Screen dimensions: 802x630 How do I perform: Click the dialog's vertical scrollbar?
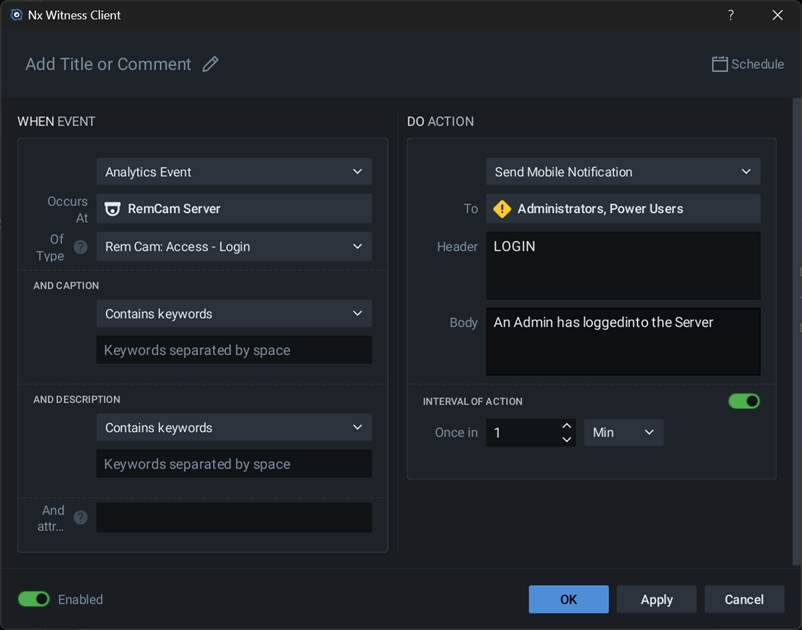point(797,332)
